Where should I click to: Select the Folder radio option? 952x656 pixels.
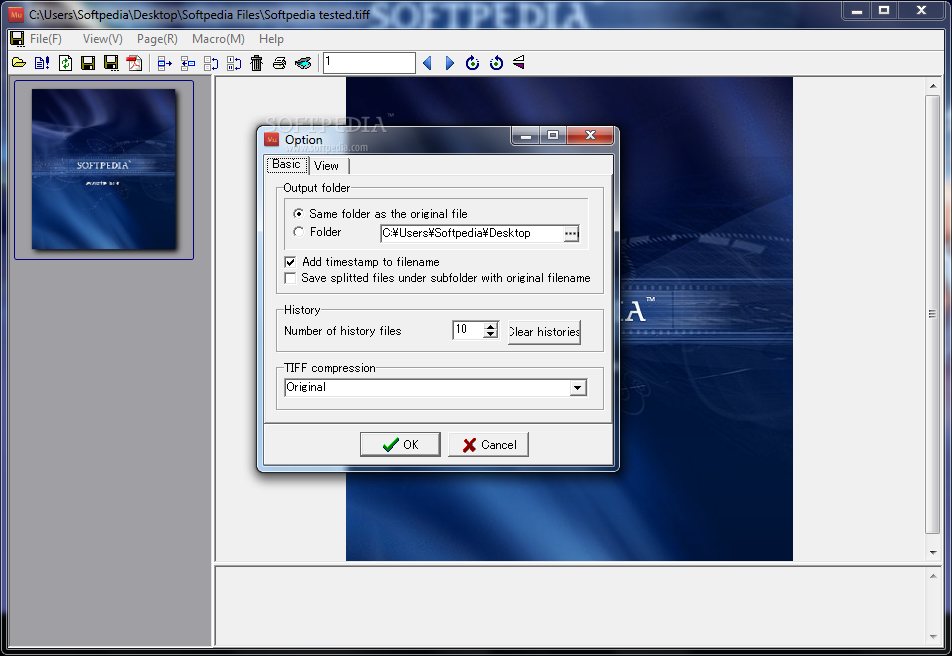298,231
